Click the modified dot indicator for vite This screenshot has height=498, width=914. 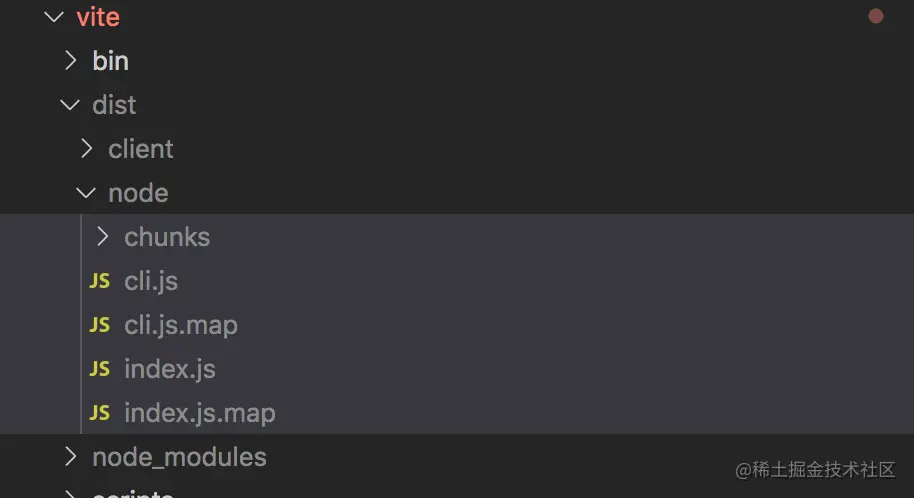click(x=876, y=16)
